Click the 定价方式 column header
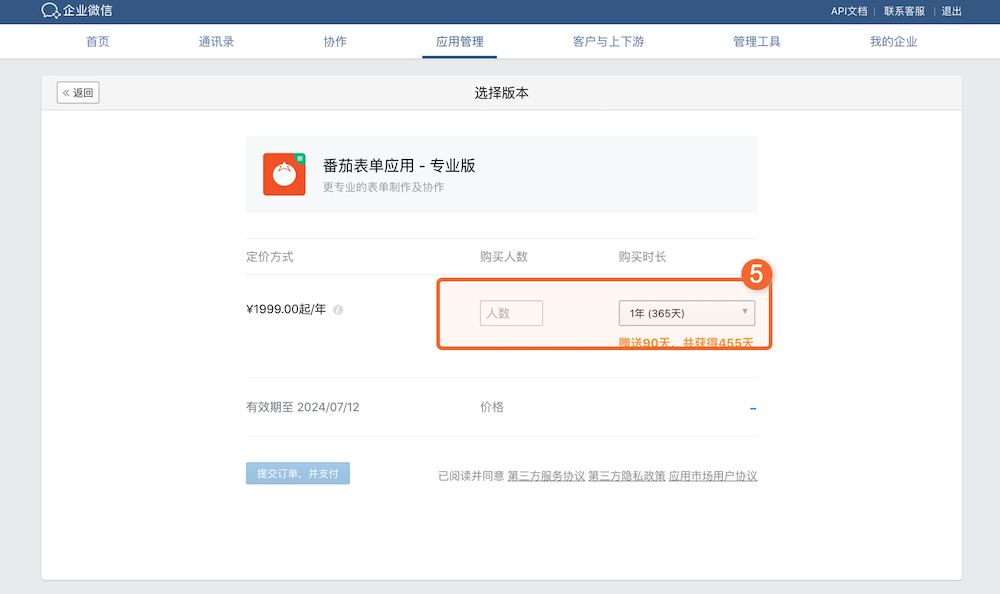1000x594 pixels. click(x=270, y=256)
